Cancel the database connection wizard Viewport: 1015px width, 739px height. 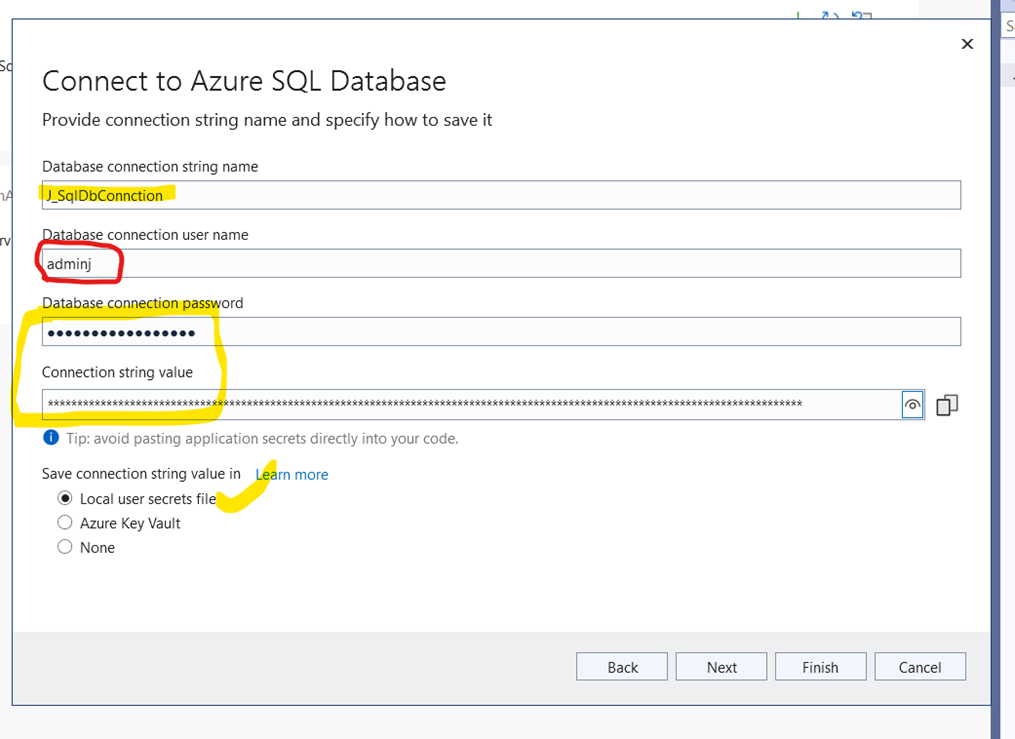[920, 667]
